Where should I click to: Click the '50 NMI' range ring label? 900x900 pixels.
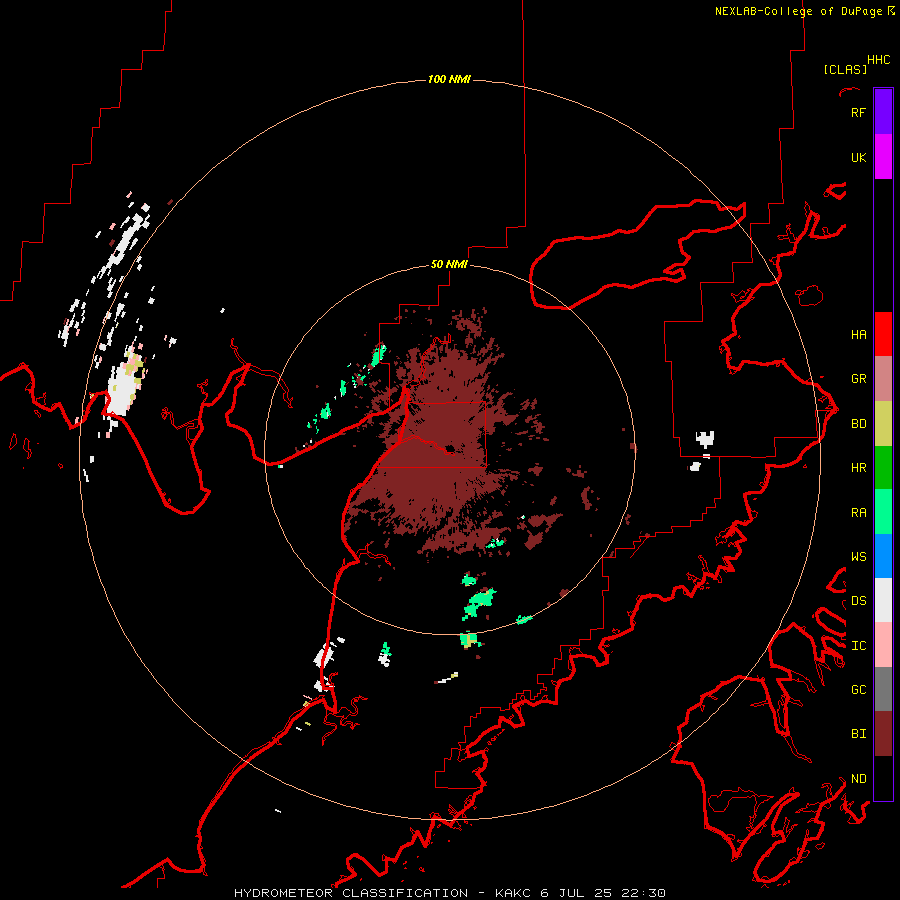pyautogui.click(x=449, y=264)
